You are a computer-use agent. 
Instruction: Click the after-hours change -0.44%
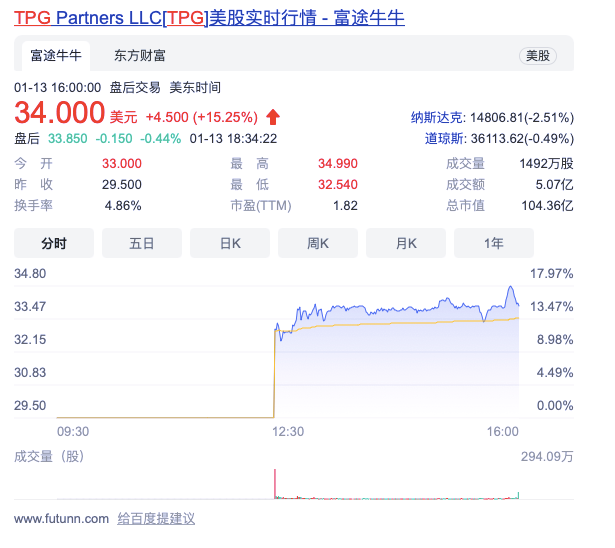point(160,138)
